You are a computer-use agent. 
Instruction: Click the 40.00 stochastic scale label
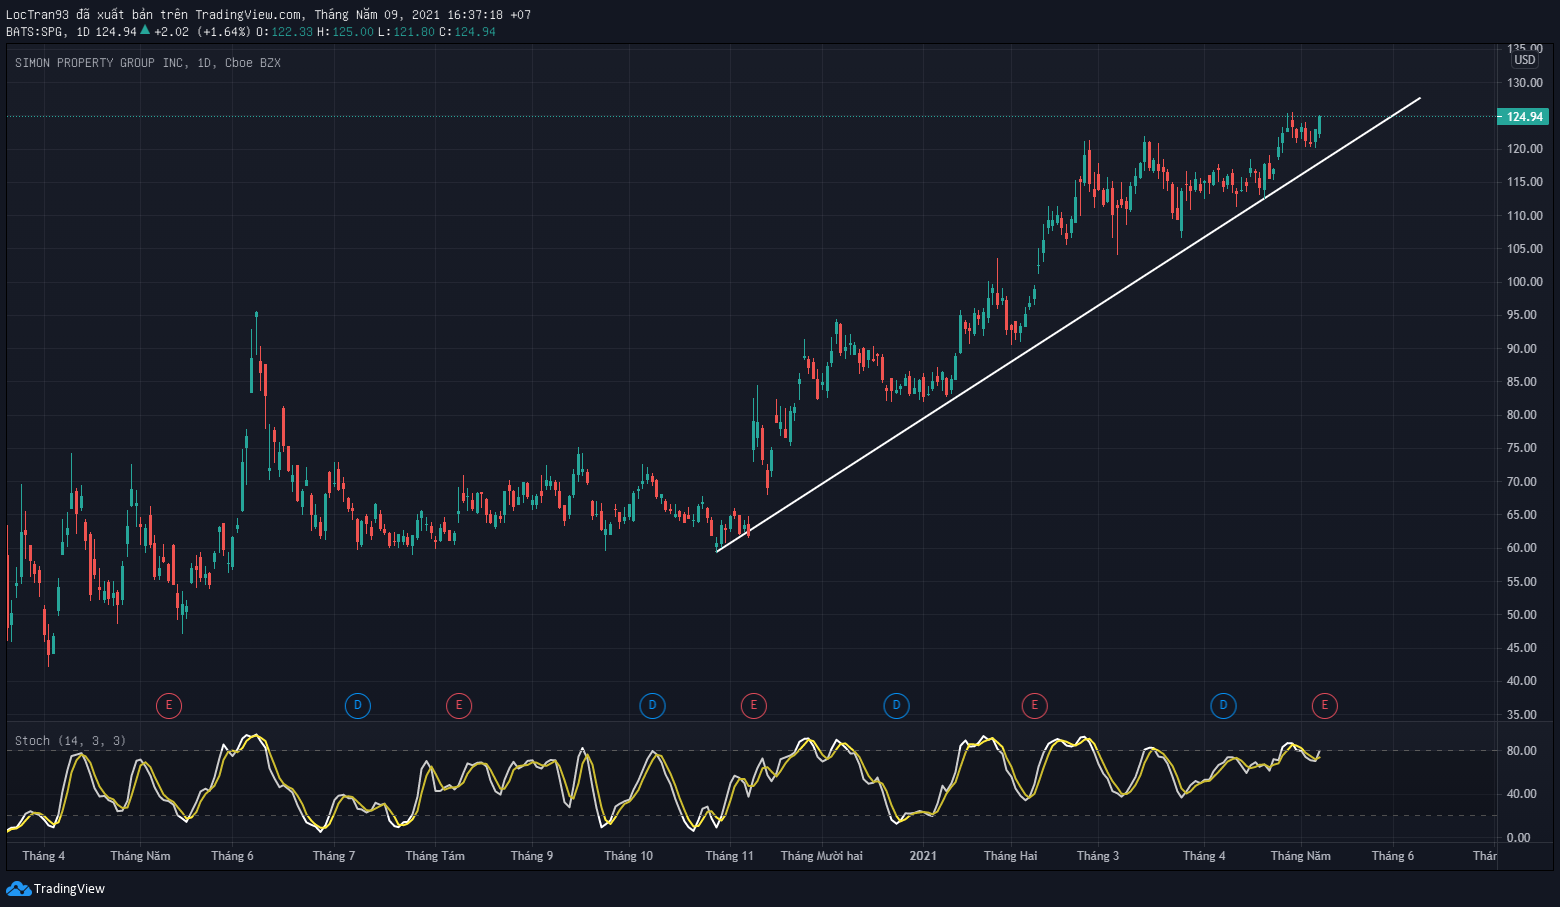[1522, 794]
